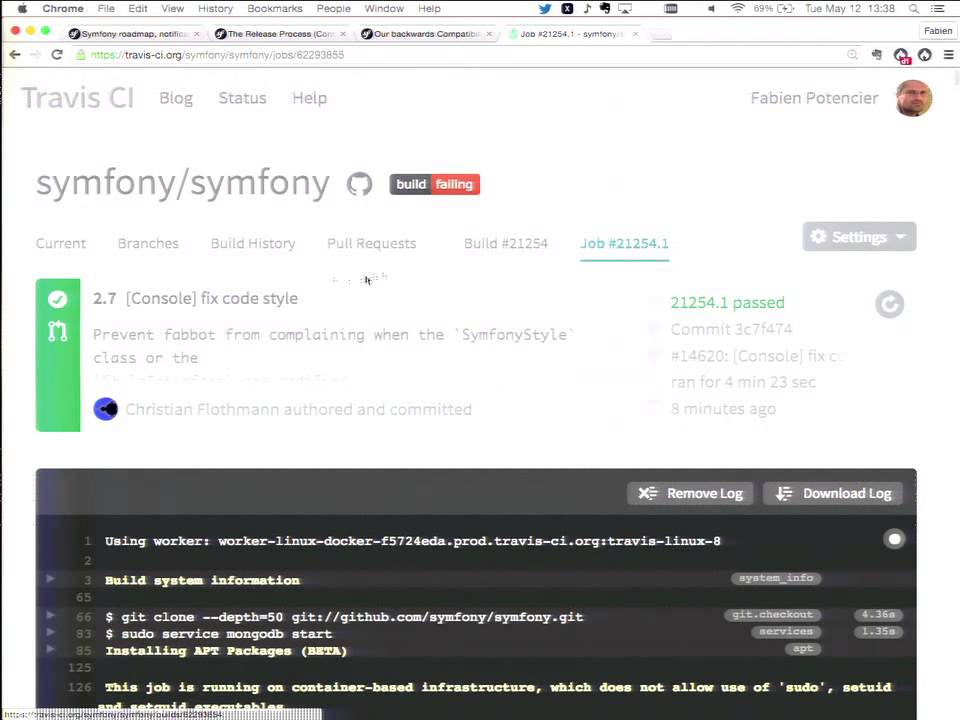
Task: Click the git.checkout tag
Action: (x=773, y=615)
